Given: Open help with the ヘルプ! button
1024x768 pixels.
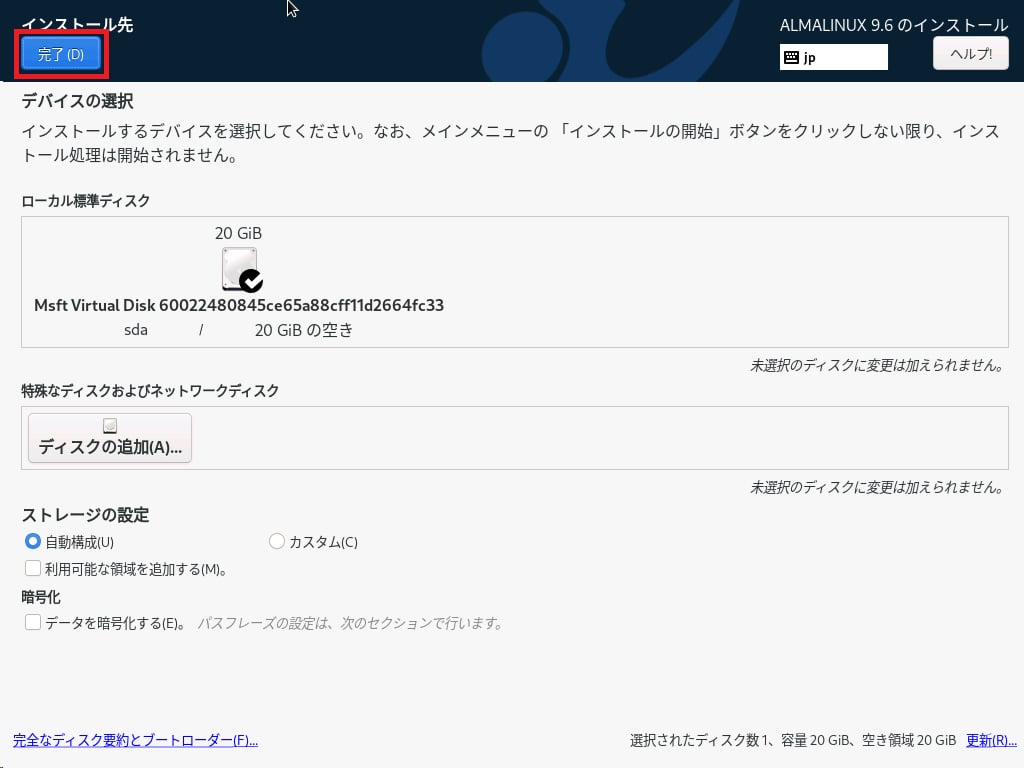Looking at the screenshot, I should coord(970,54).
